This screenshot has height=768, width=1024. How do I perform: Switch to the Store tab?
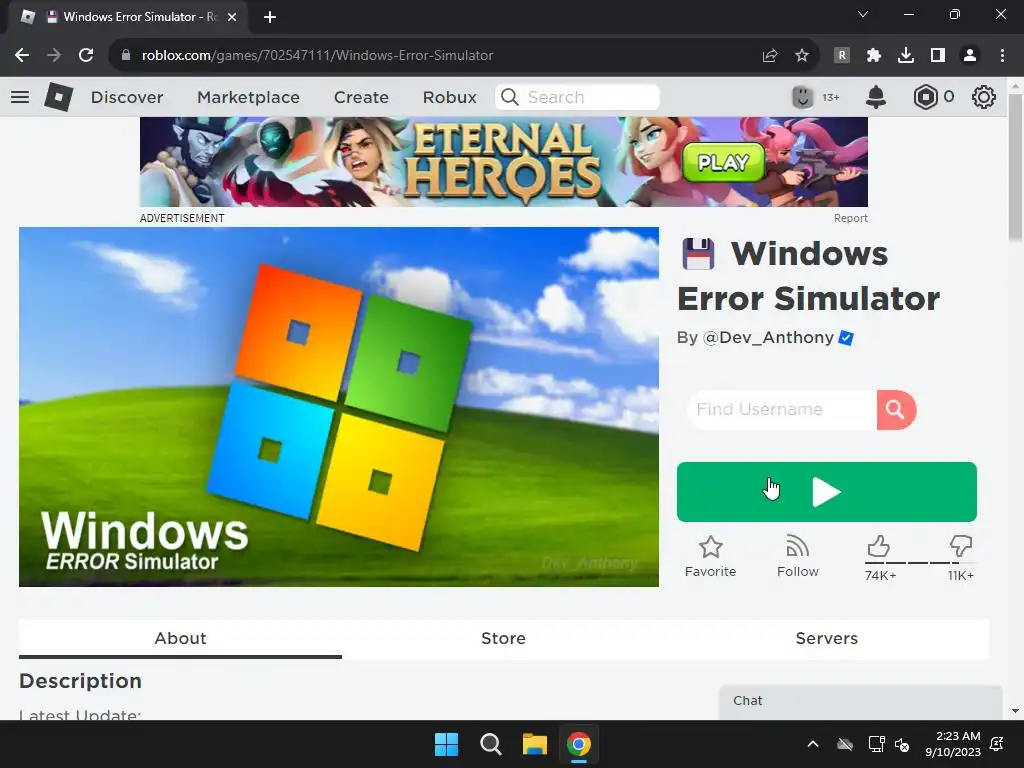[x=504, y=639]
